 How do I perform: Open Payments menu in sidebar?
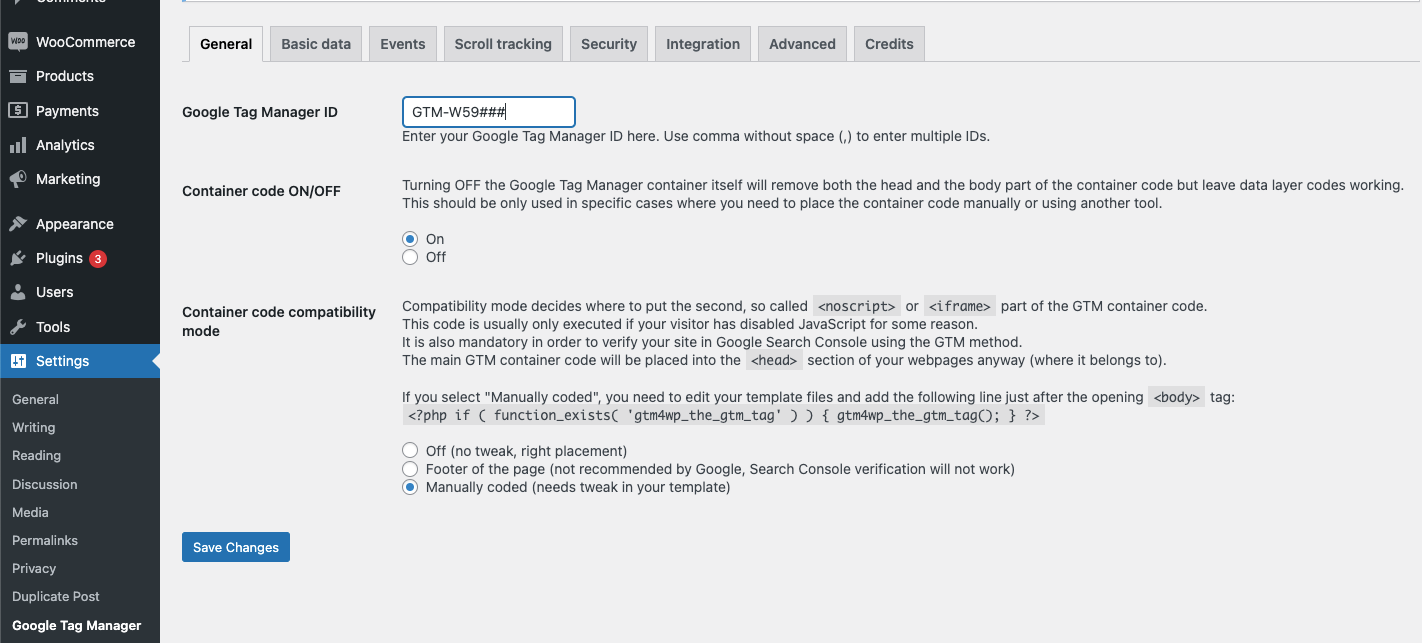coord(80,111)
